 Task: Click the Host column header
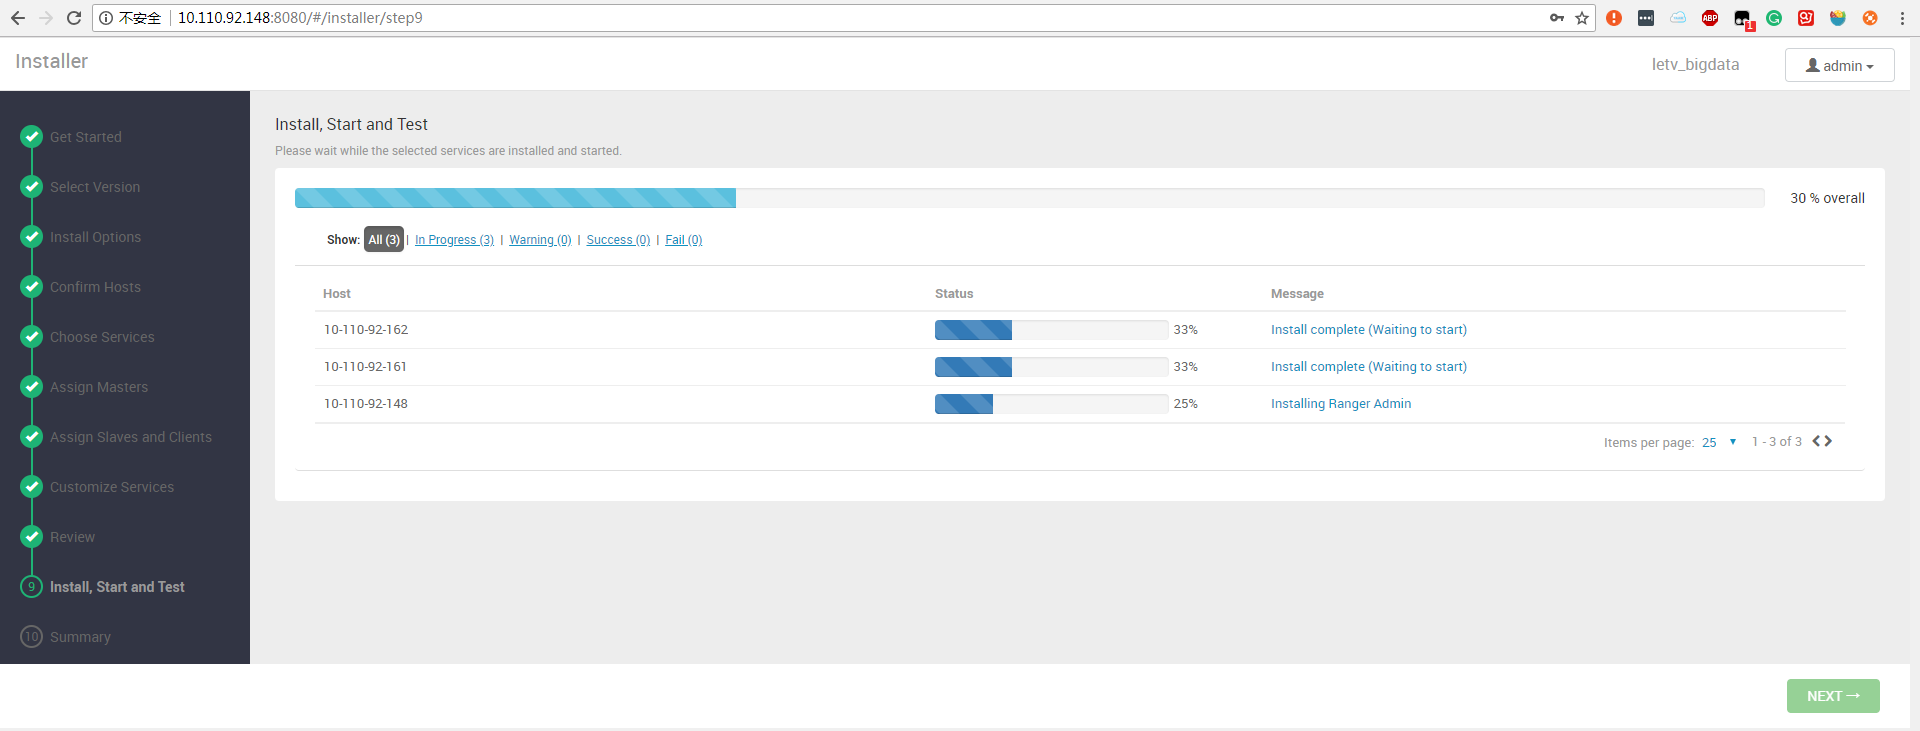tap(337, 293)
